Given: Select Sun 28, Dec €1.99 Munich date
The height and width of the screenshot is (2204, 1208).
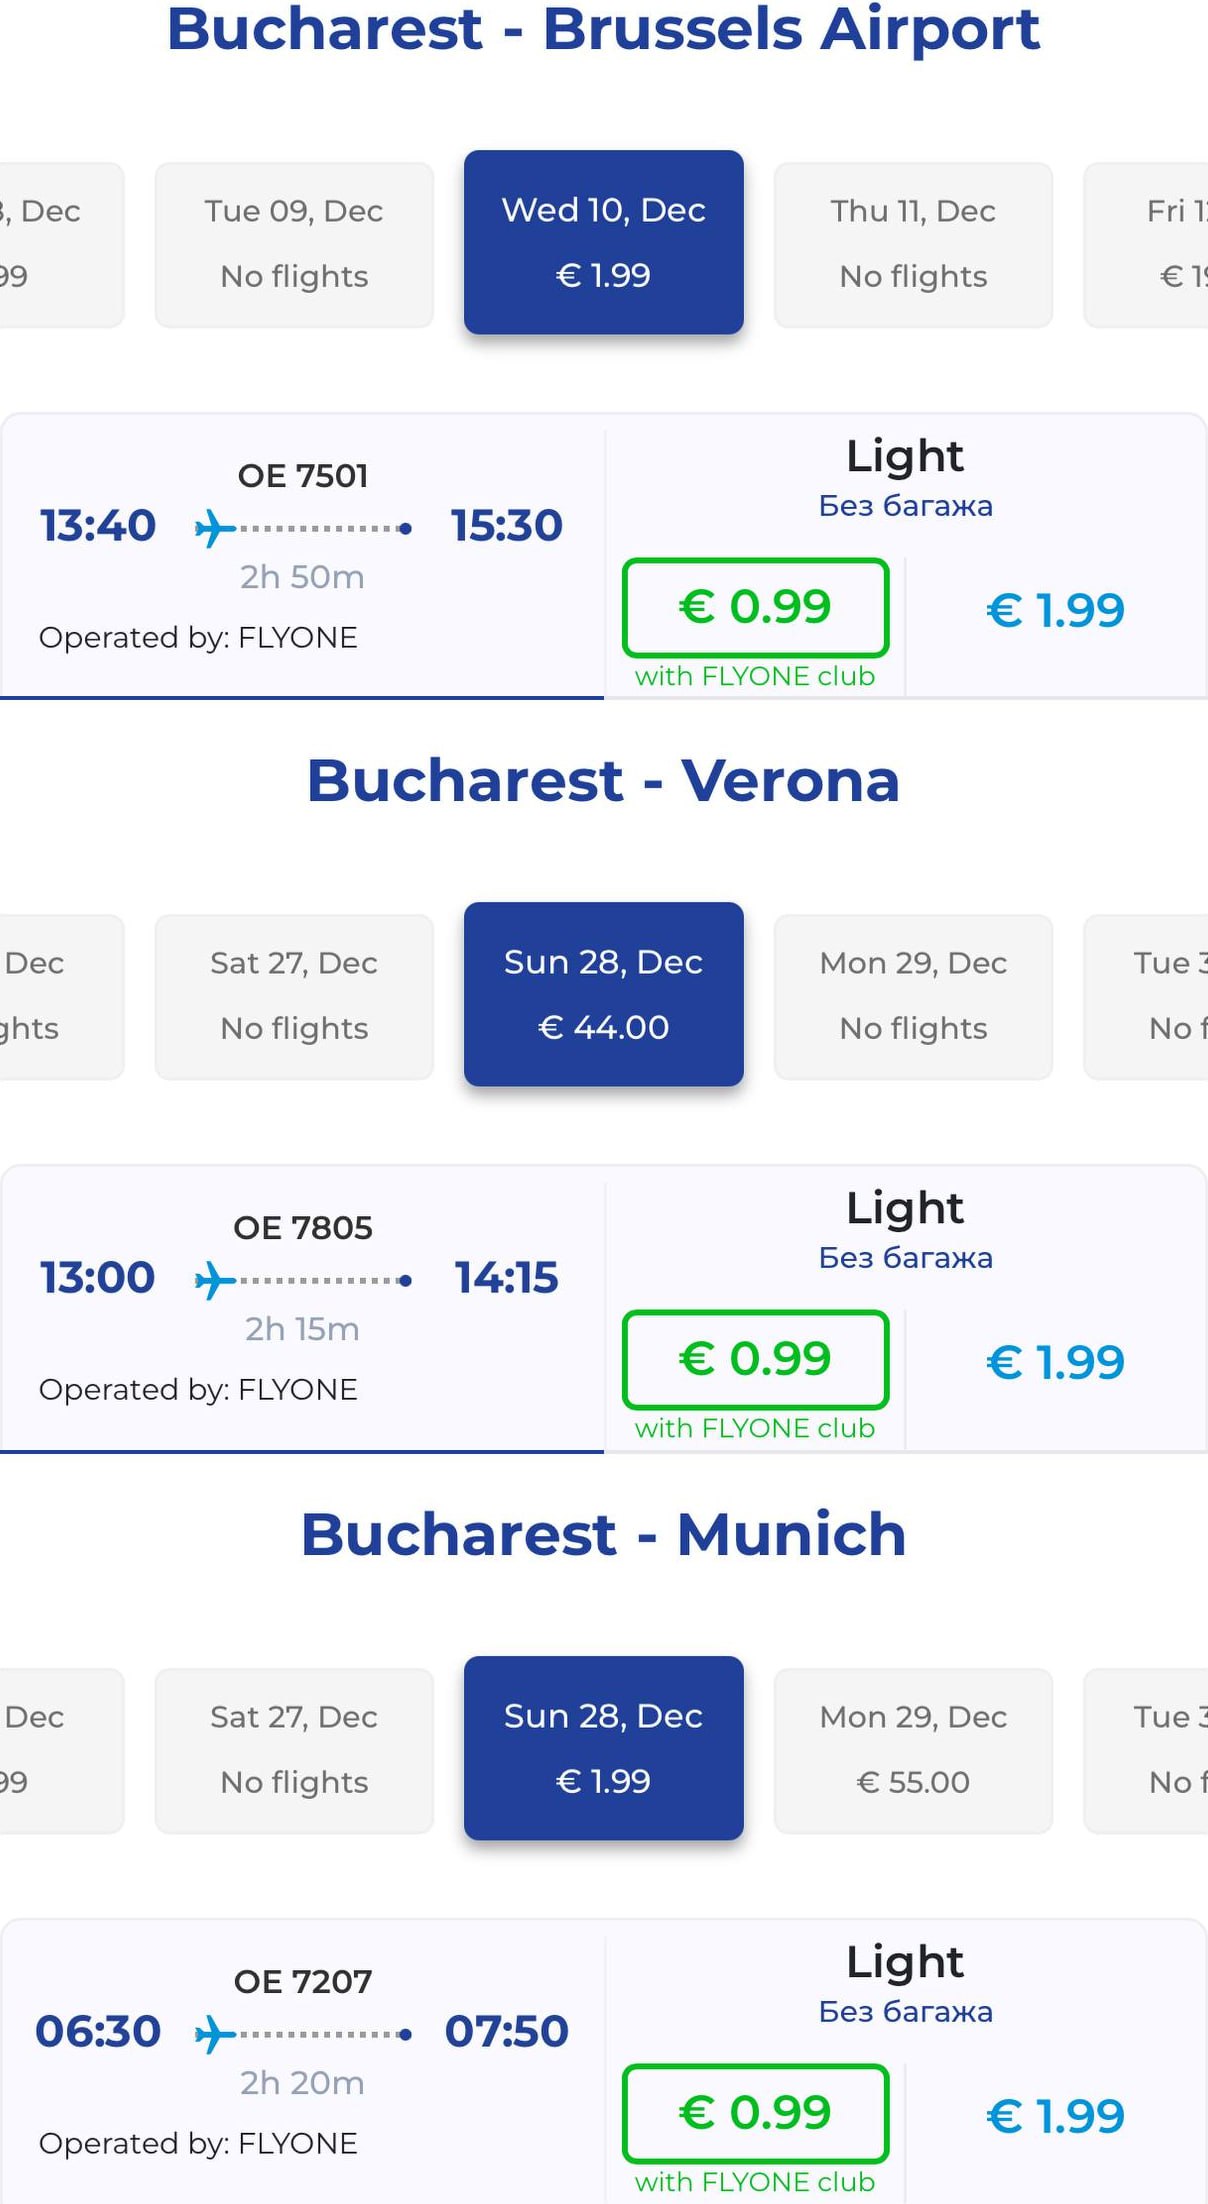Looking at the screenshot, I should point(603,1748).
